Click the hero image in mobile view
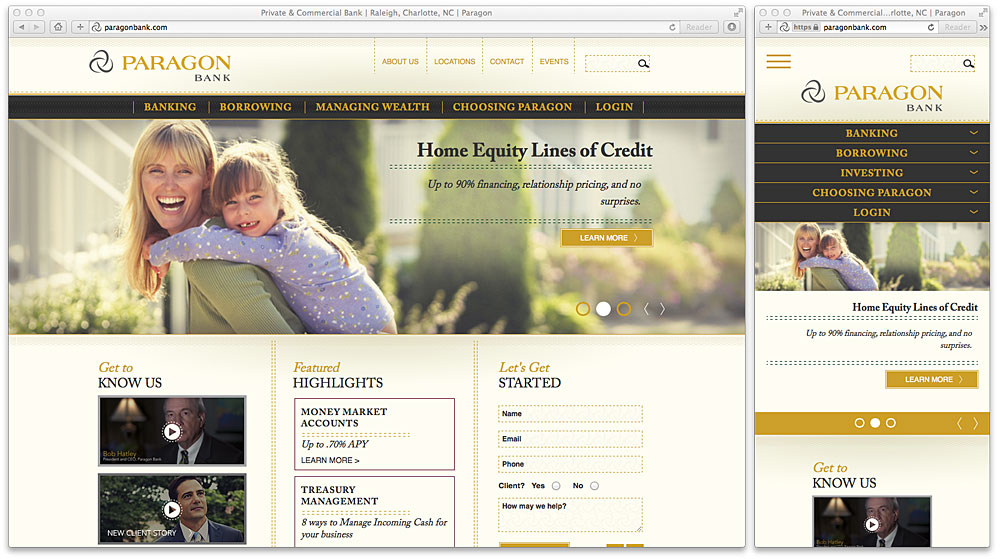1000x559 pixels. [x=872, y=256]
